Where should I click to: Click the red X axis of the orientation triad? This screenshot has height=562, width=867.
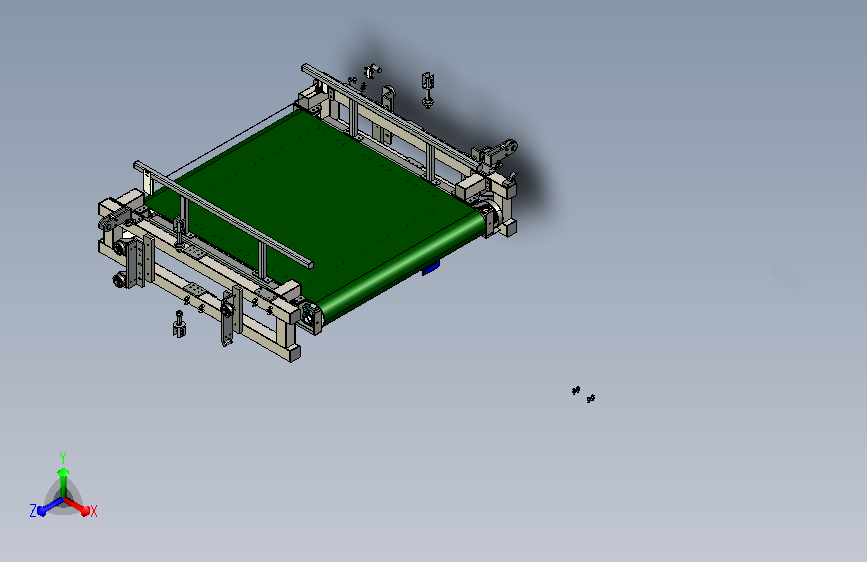pyautogui.click(x=77, y=507)
